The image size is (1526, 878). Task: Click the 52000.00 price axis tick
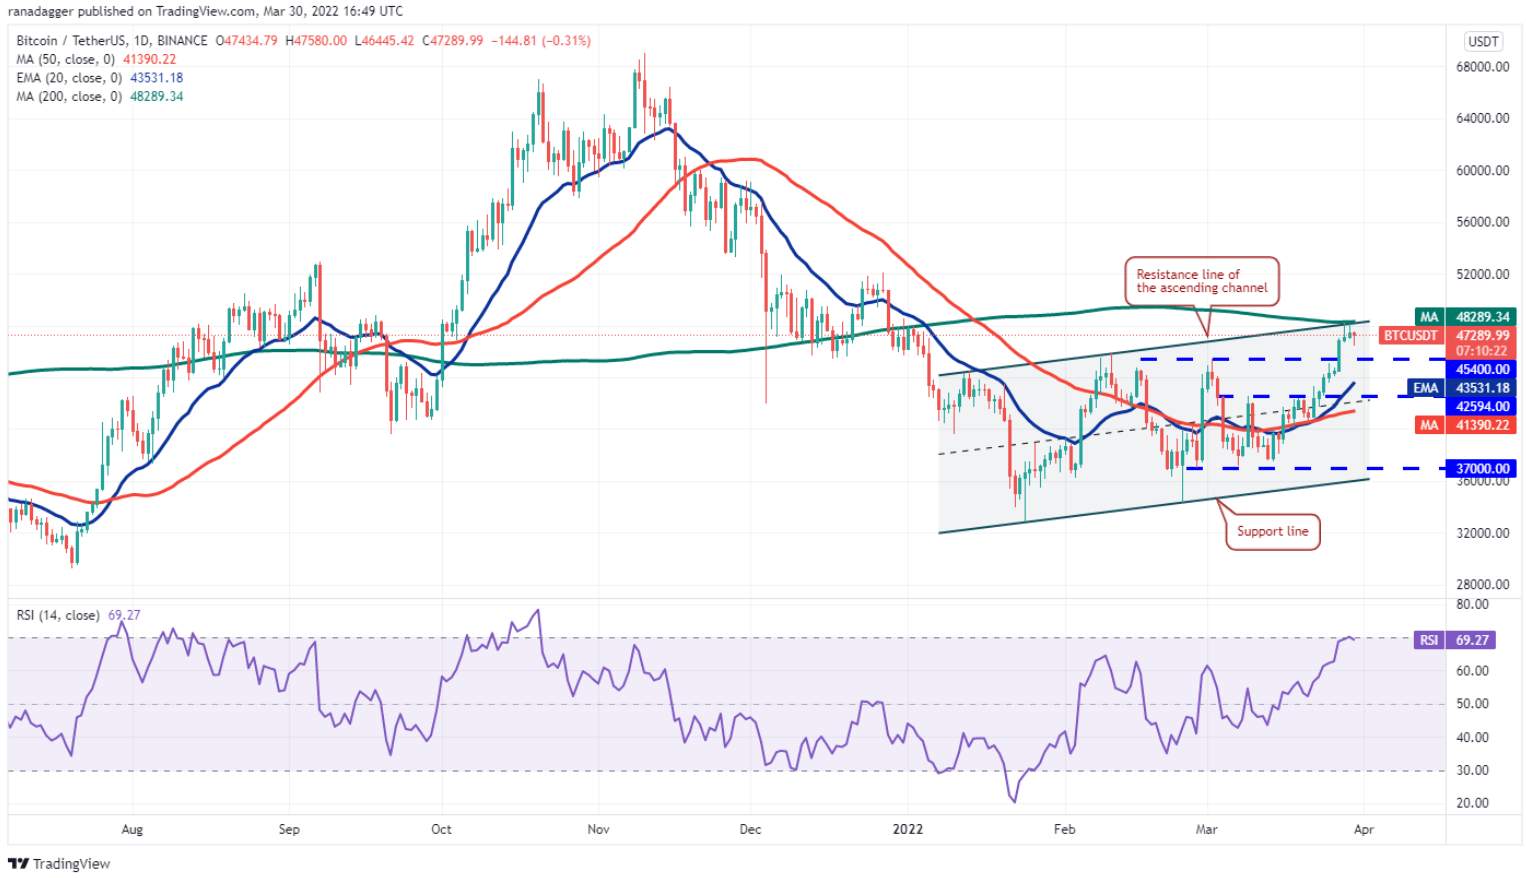pos(1482,274)
